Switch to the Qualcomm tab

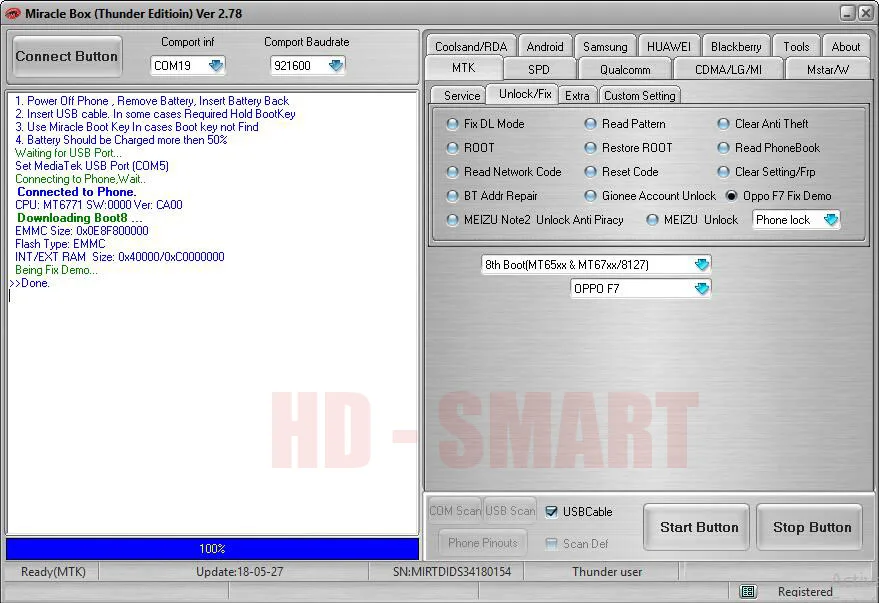coord(625,69)
